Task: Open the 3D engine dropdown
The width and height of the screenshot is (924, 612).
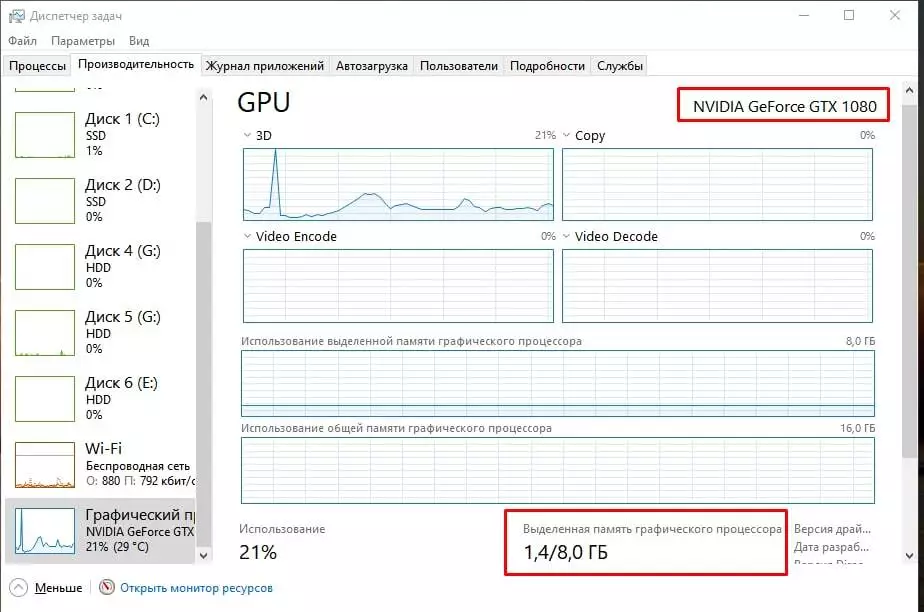Action: click(248, 135)
